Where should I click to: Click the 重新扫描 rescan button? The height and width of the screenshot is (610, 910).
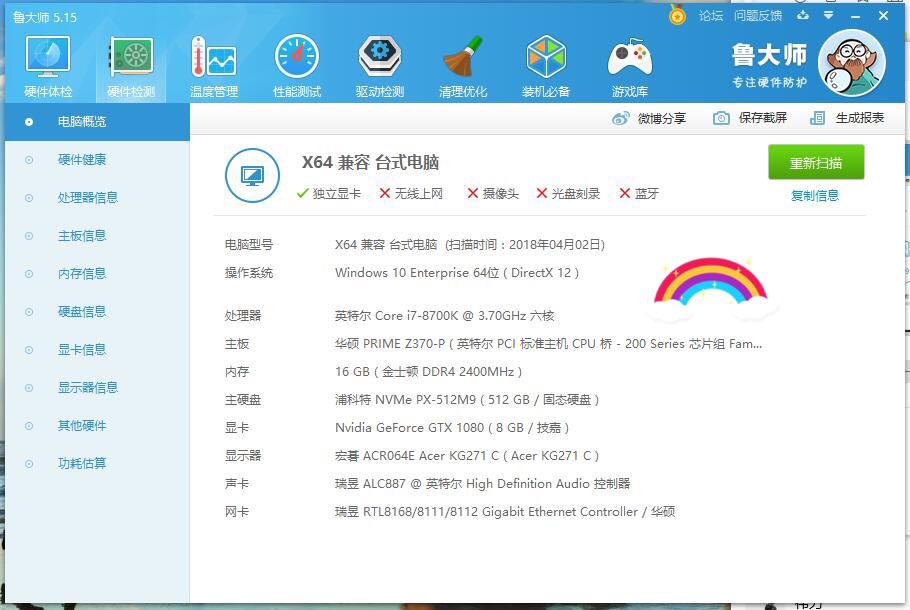816,163
